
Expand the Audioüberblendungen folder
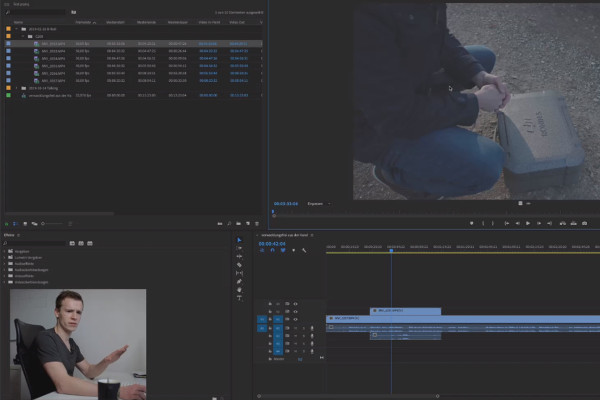(5, 270)
